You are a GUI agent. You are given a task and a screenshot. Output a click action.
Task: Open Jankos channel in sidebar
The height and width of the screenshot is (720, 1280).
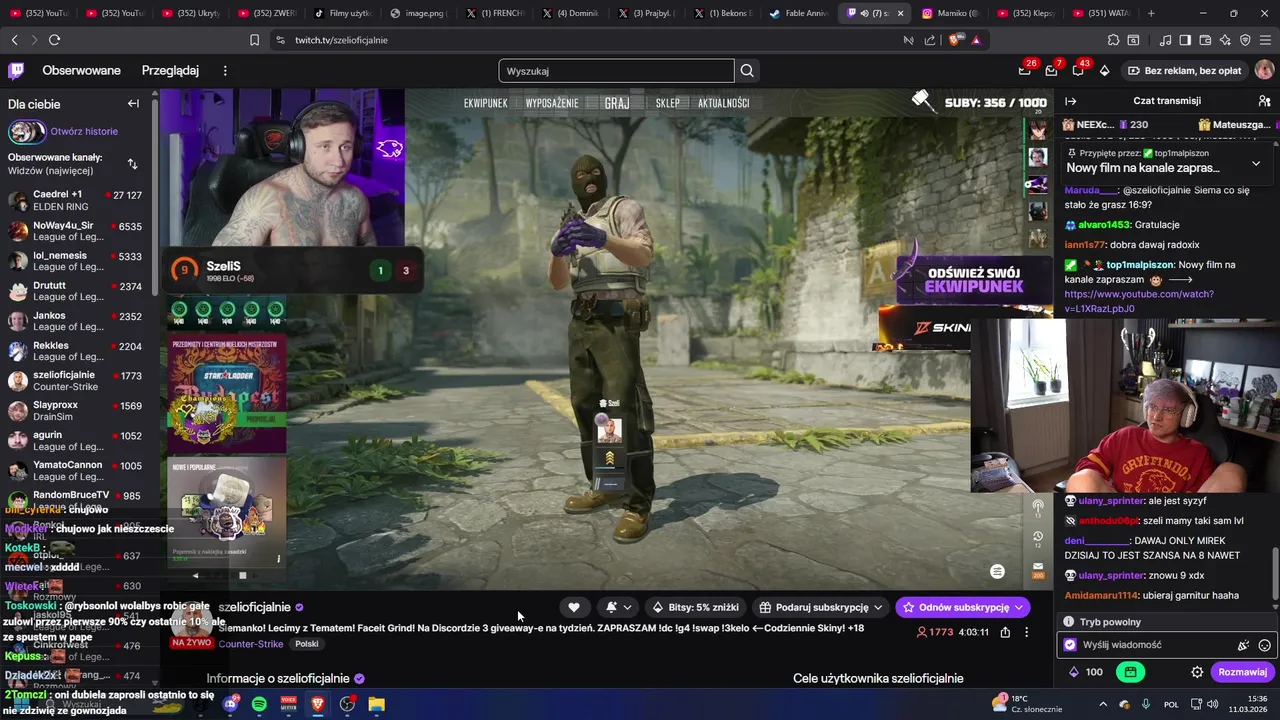click(75, 321)
